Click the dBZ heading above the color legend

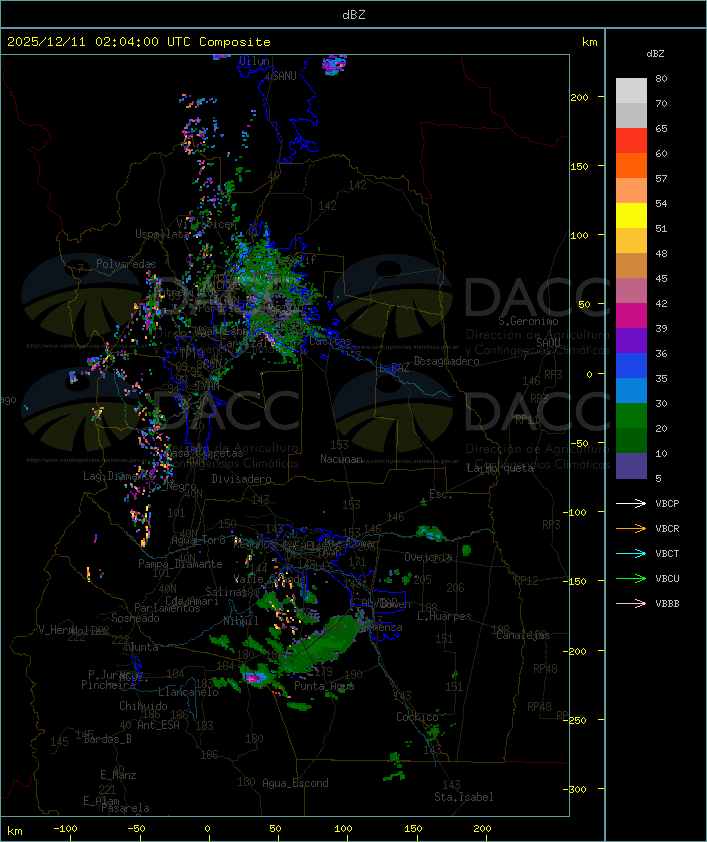(655, 54)
